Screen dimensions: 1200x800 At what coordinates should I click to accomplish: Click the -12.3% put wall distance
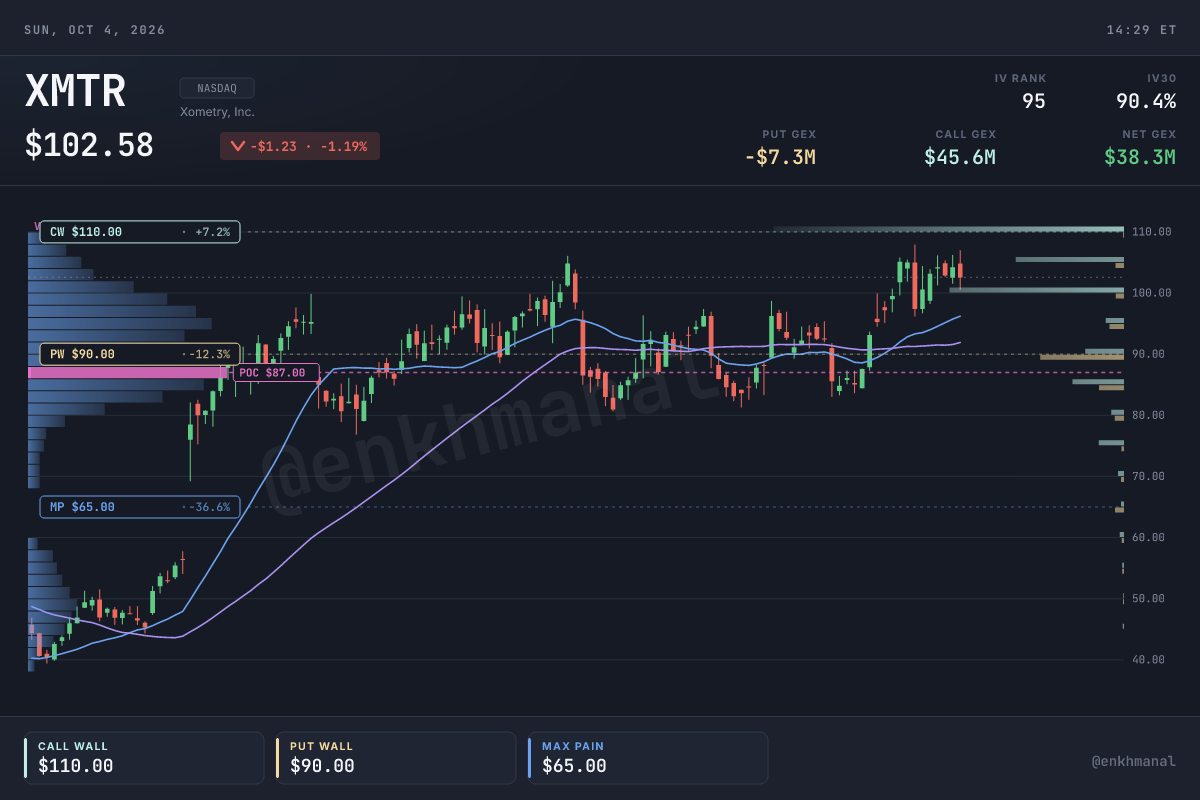point(210,354)
